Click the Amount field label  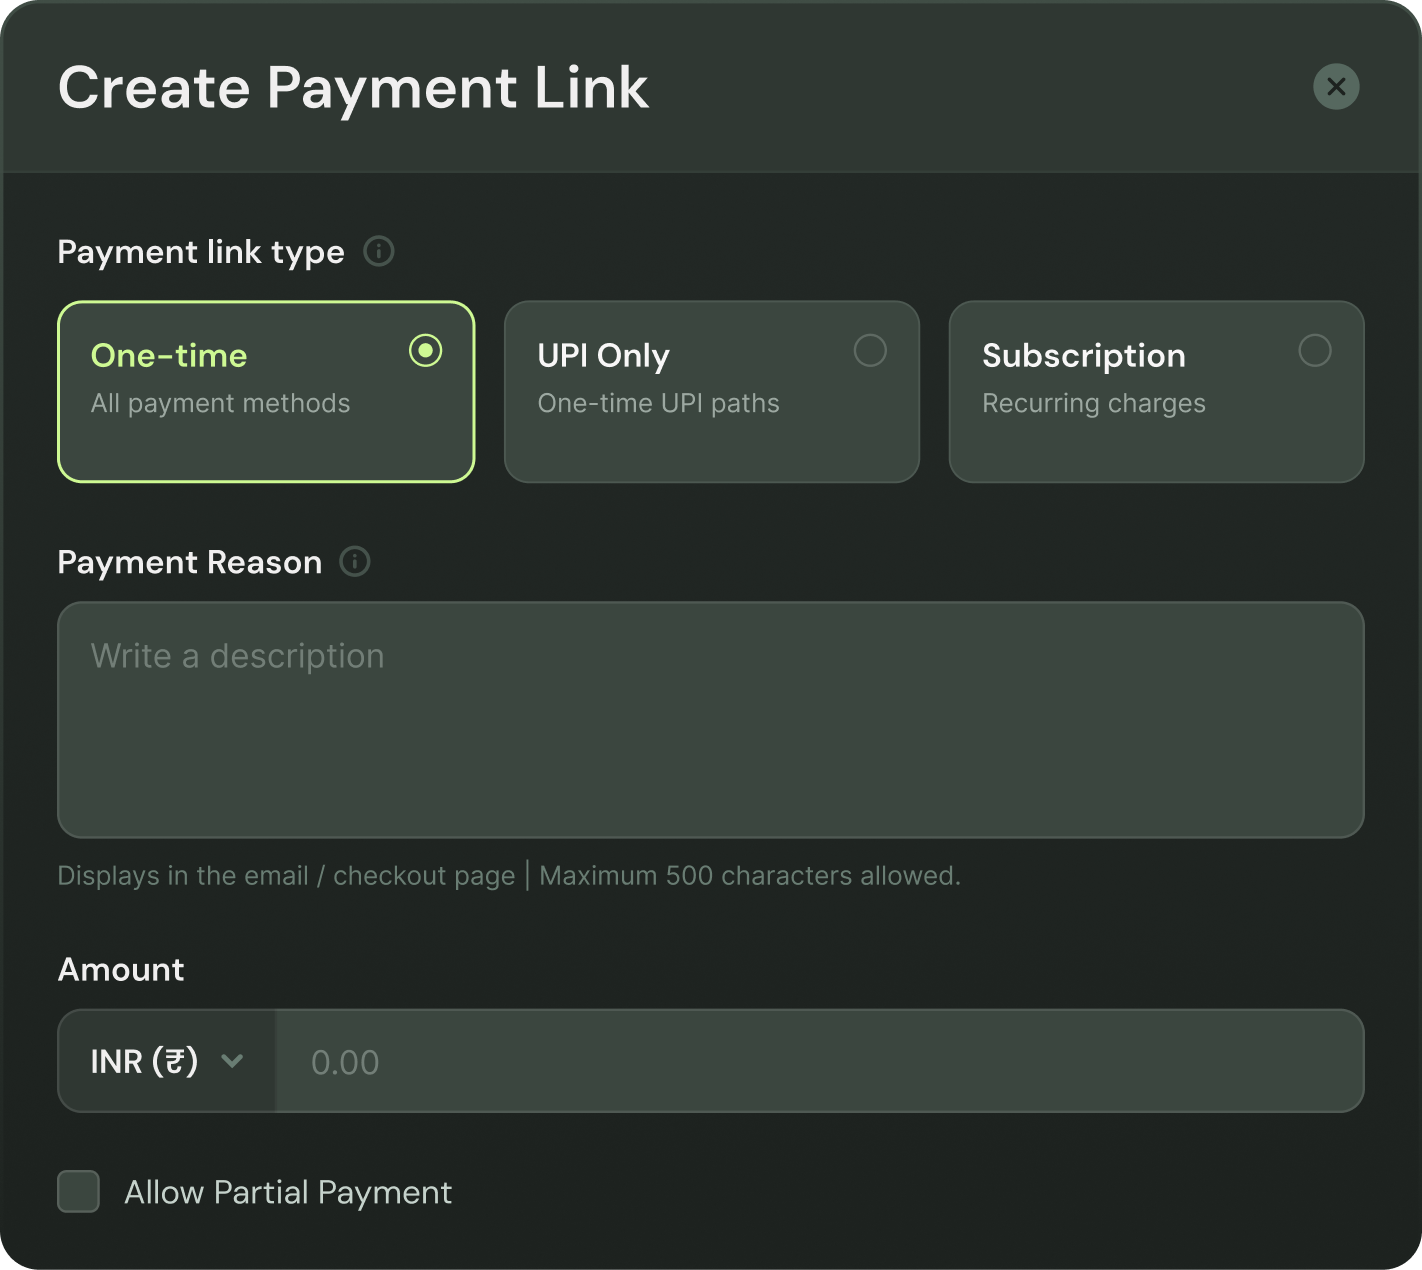click(121, 970)
